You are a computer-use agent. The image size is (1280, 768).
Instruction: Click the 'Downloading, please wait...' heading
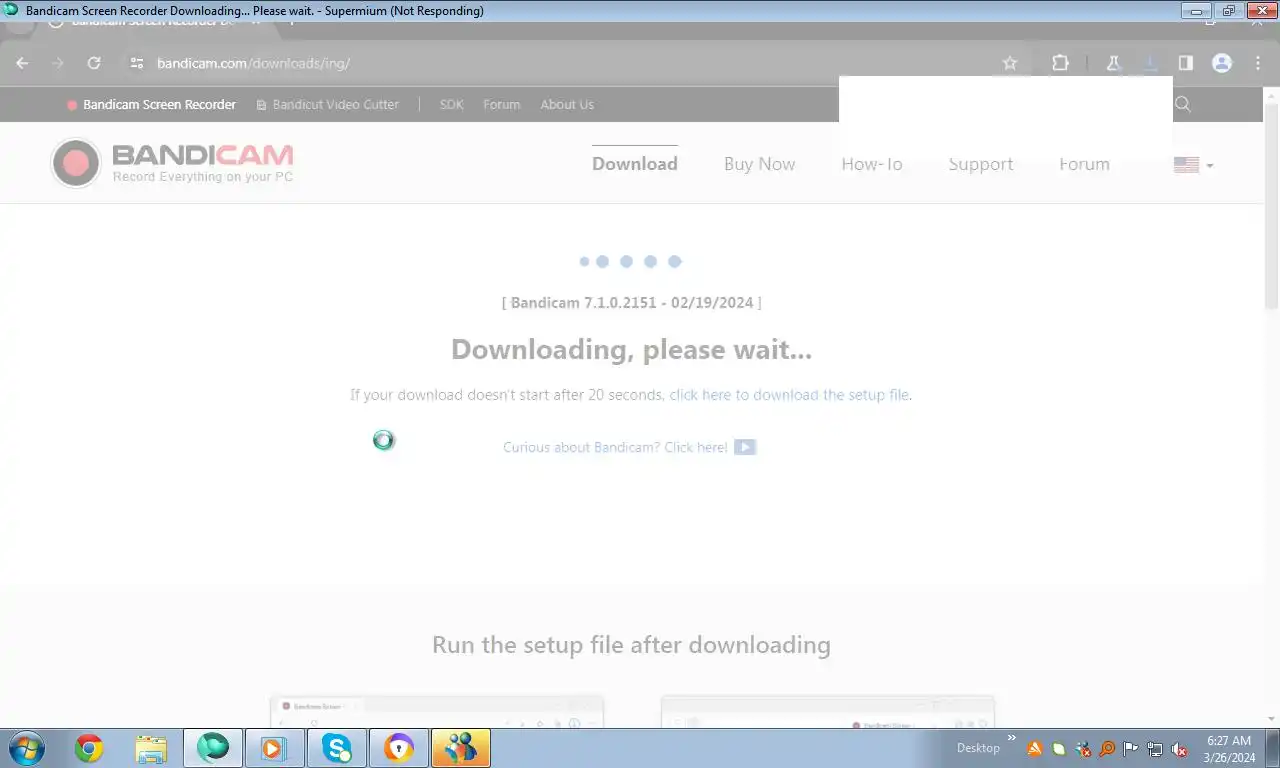631,349
